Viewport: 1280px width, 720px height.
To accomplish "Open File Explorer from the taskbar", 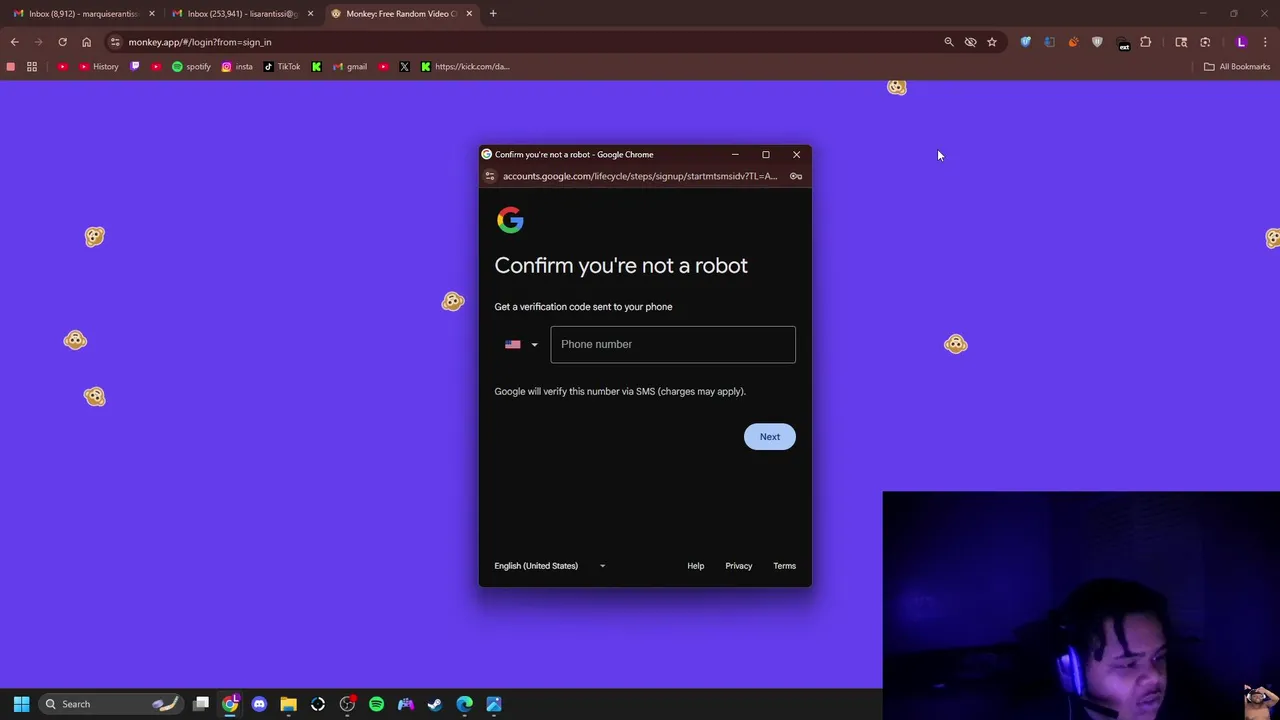I will 288,704.
